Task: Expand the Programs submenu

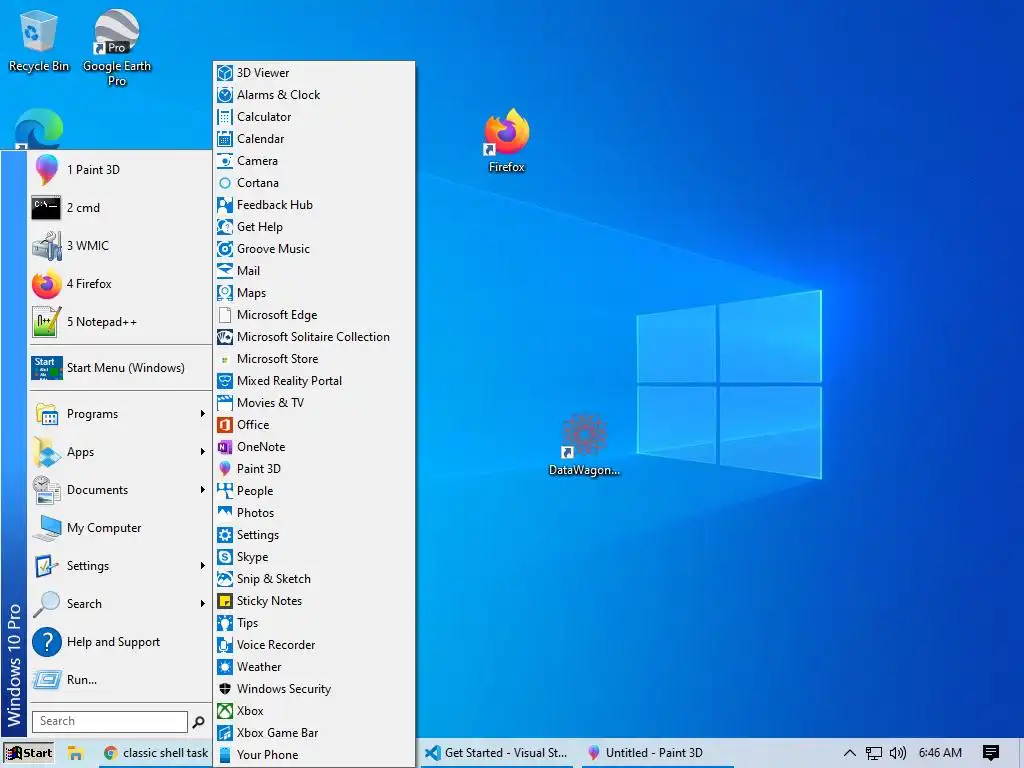Action: click(120, 414)
